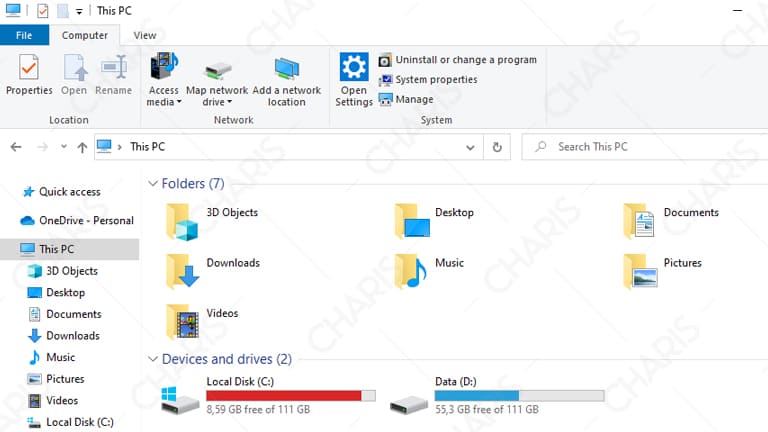768x432 pixels.
Task: Select the Data (D:) drive icon
Action: tap(409, 406)
